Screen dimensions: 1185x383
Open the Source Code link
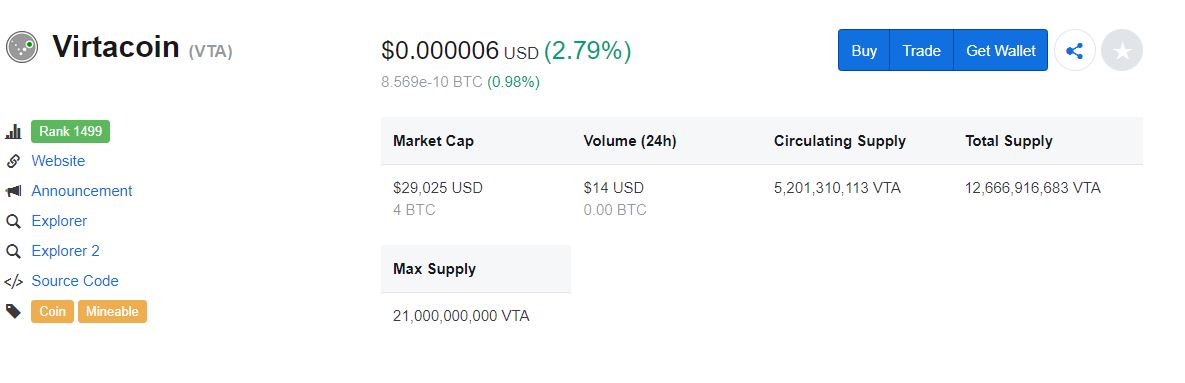coord(75,281)
